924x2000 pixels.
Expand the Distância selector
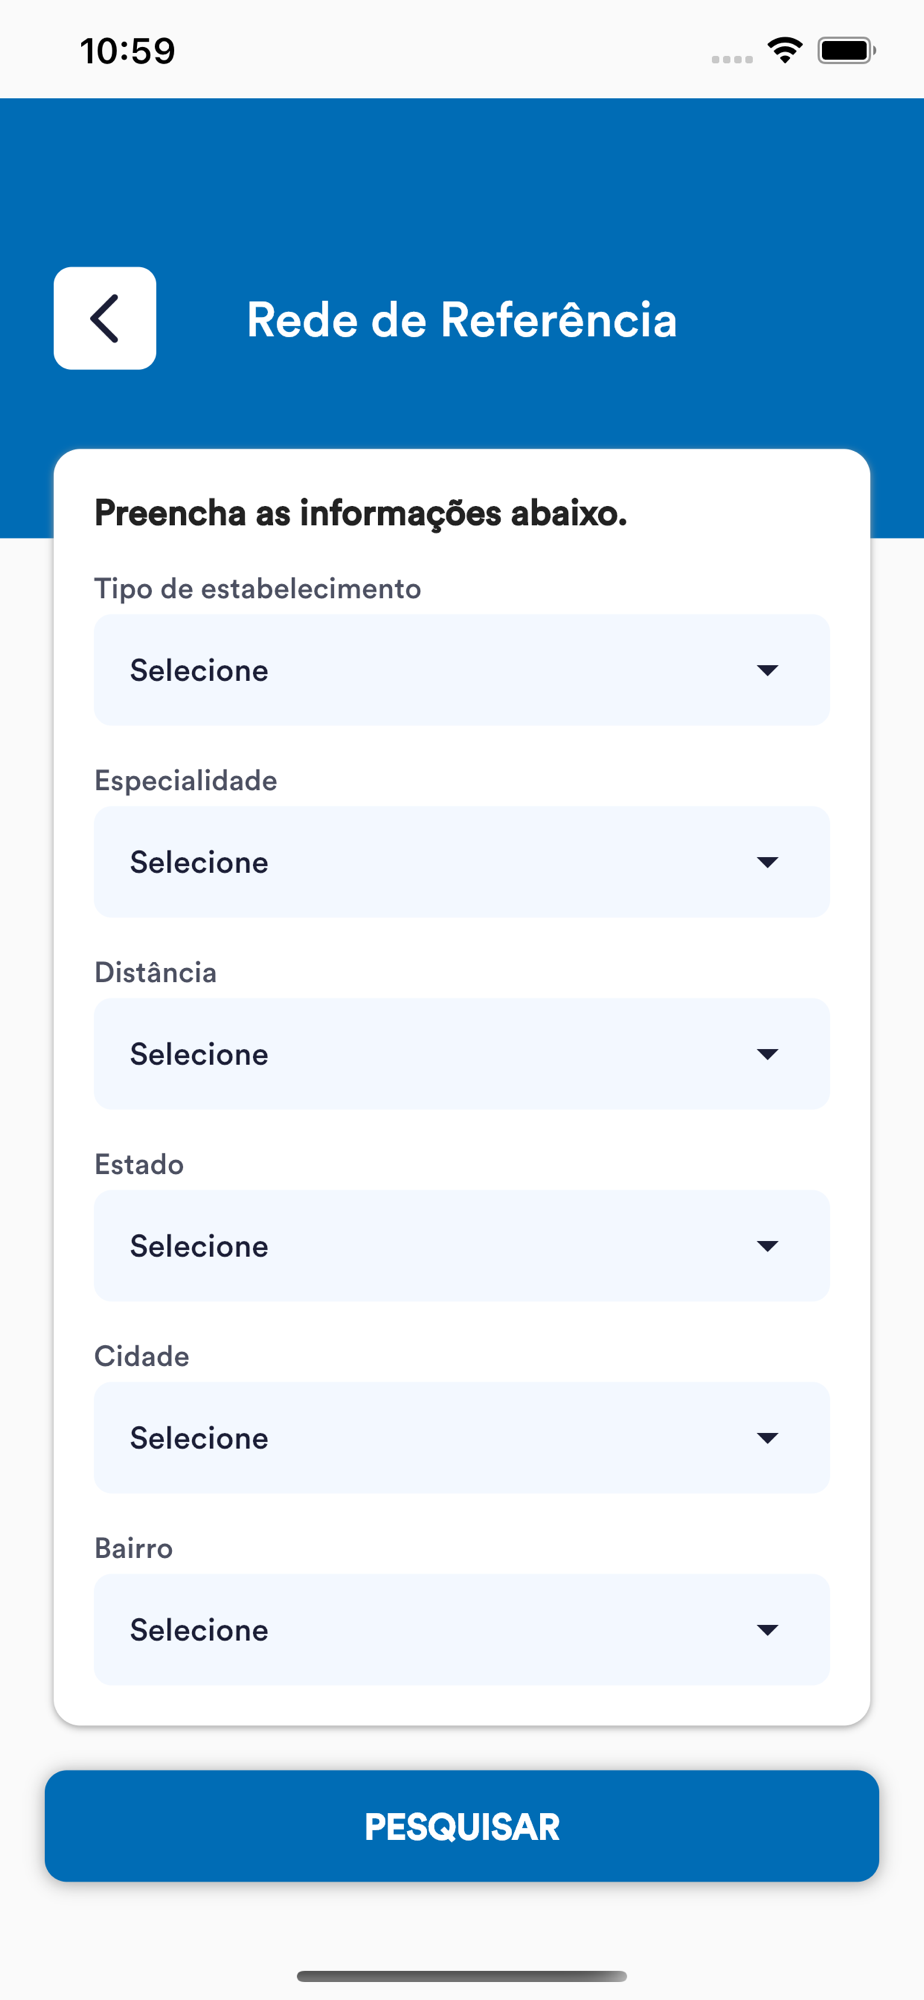440,1054
